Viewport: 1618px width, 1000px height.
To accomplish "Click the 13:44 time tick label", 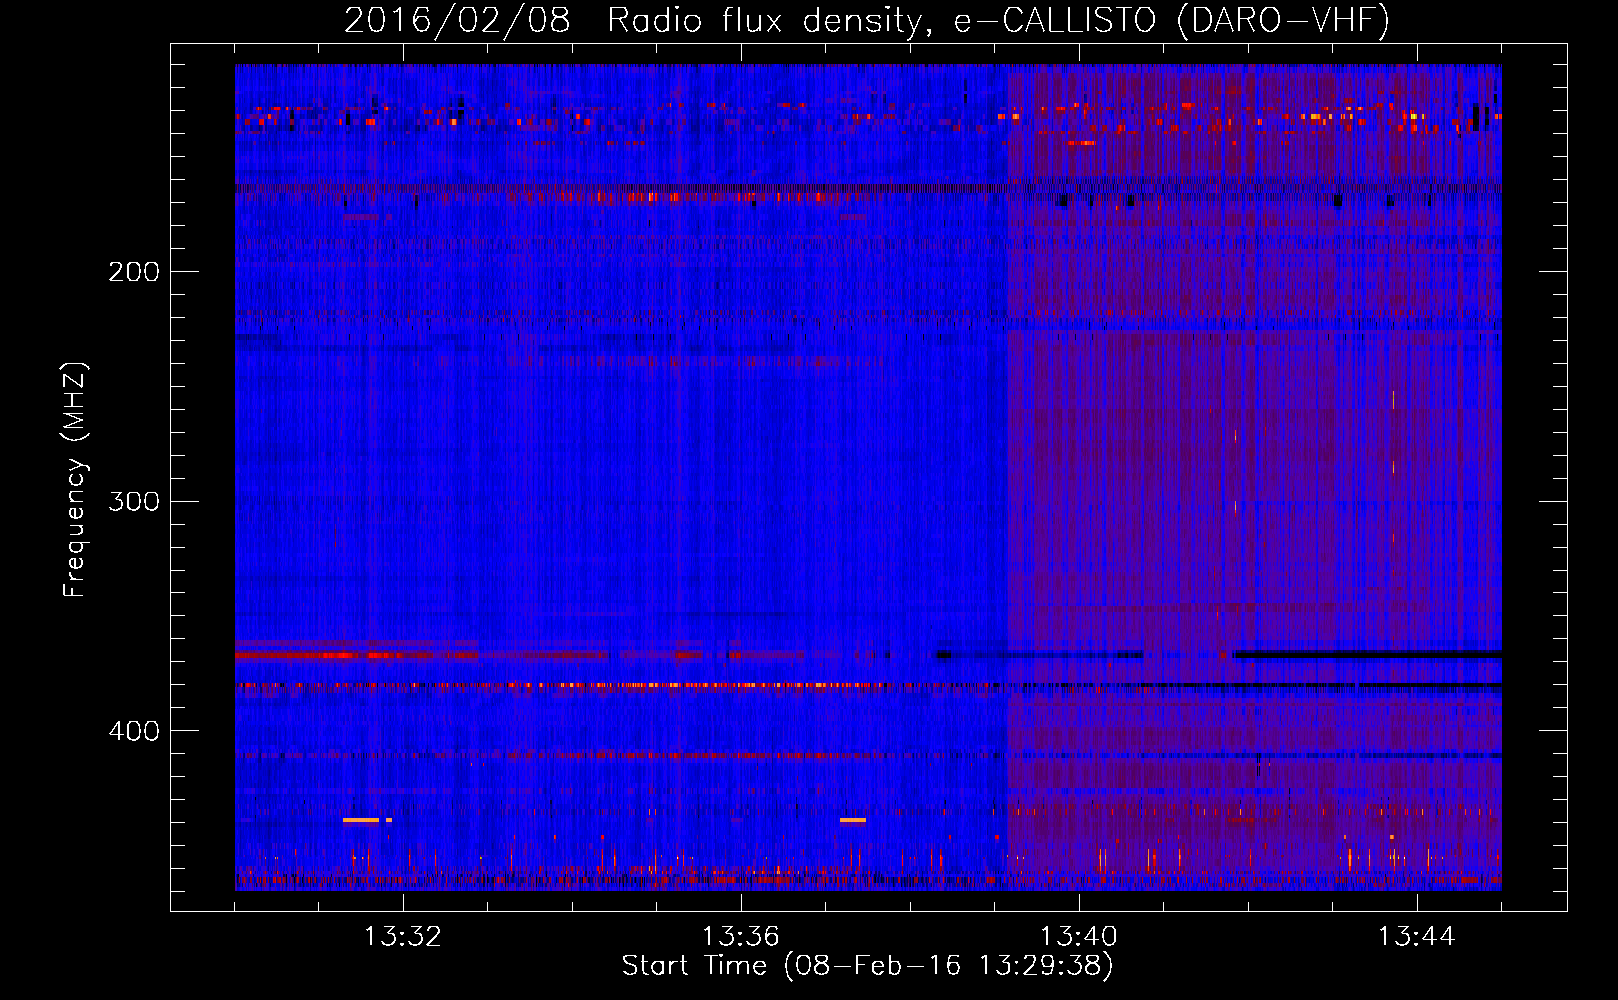I will coord(1416,937).
